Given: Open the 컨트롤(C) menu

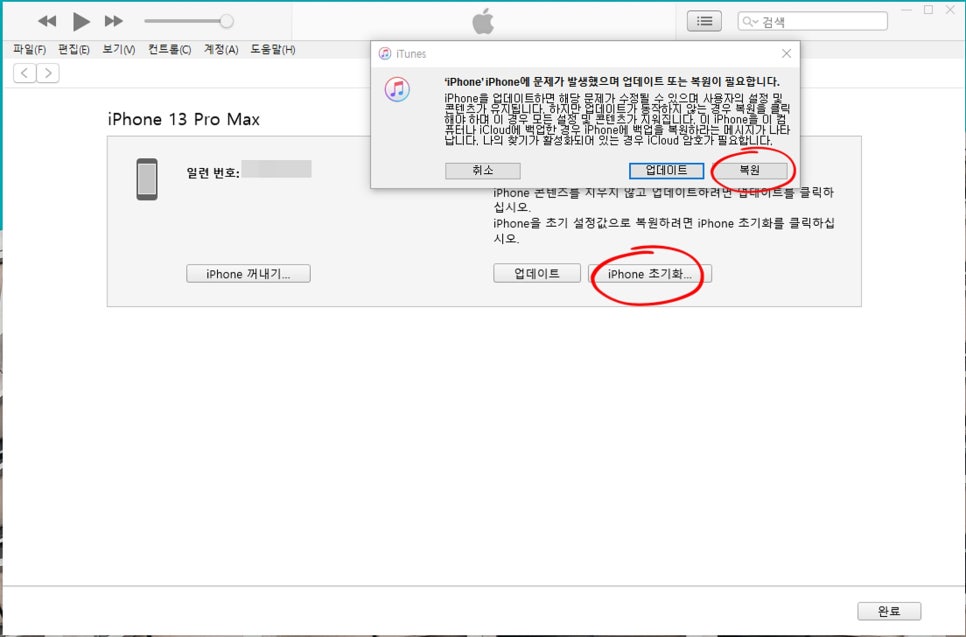Looking at the screenshot, I should point(169,49).
